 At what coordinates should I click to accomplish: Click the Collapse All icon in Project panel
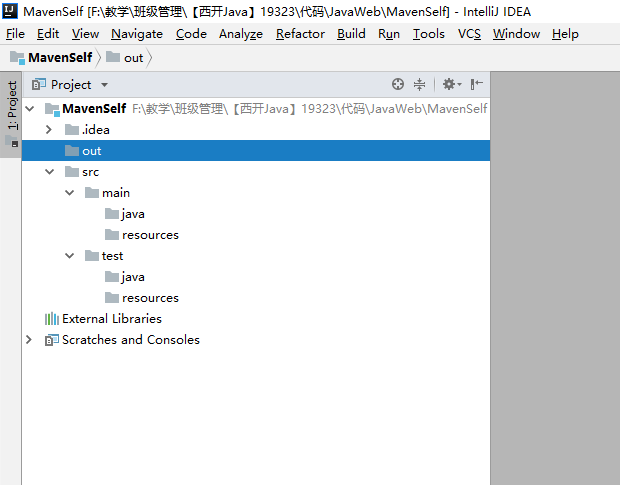coord(419,84)
